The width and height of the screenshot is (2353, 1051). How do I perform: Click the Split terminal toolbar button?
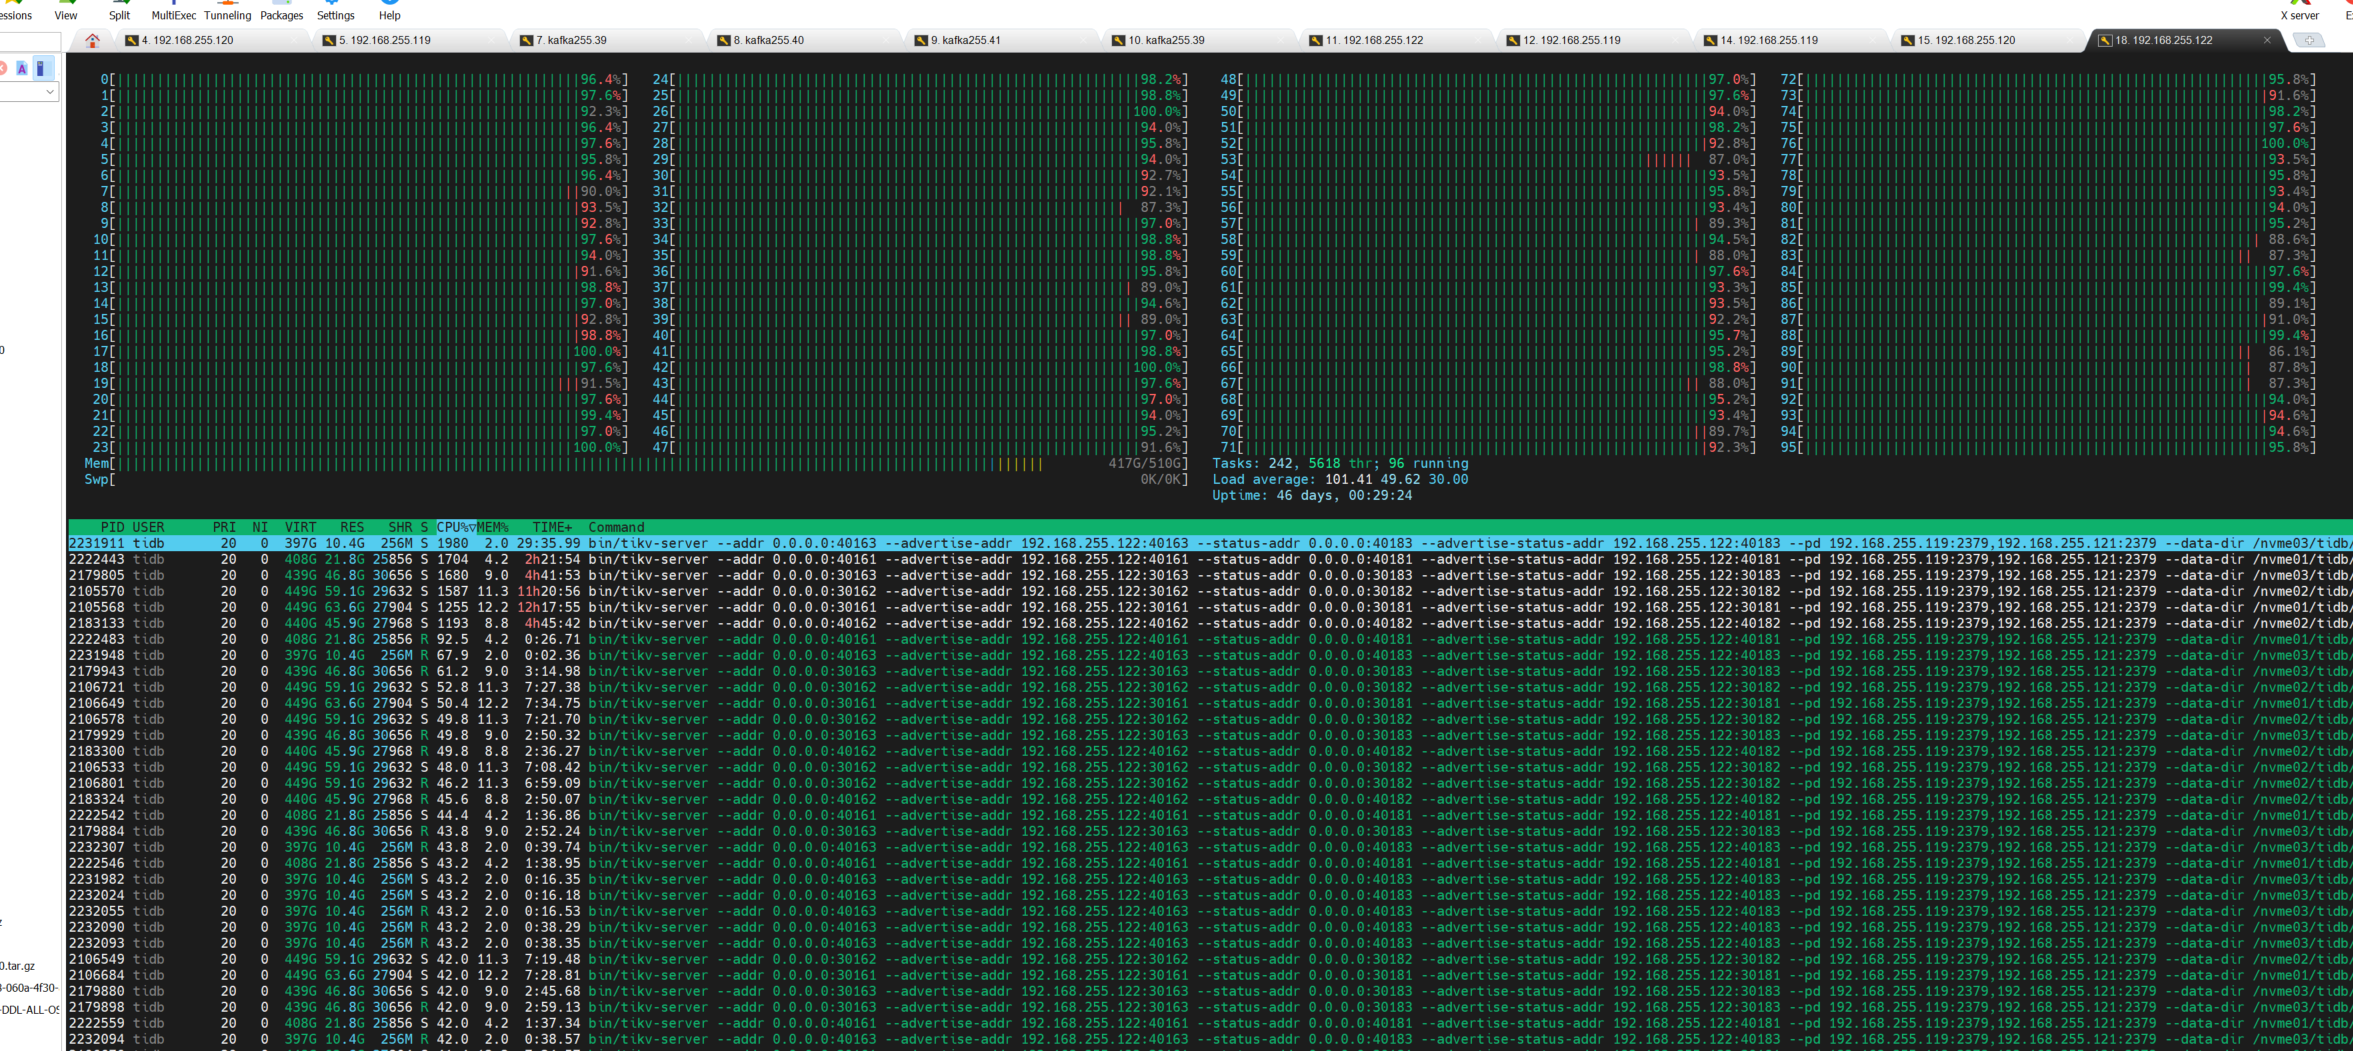(x=120, y=11)
